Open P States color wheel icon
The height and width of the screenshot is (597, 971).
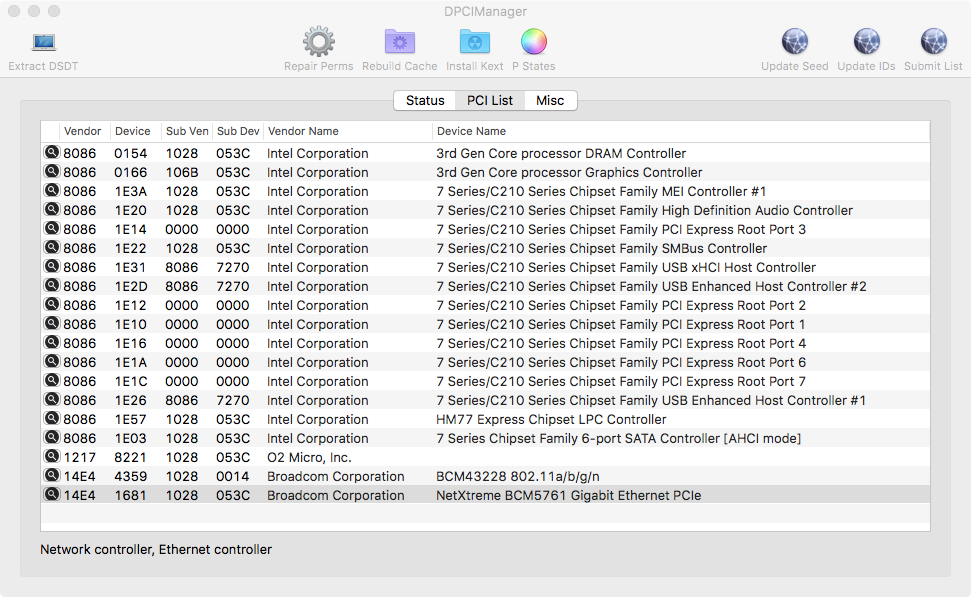[x=533, y=41]
